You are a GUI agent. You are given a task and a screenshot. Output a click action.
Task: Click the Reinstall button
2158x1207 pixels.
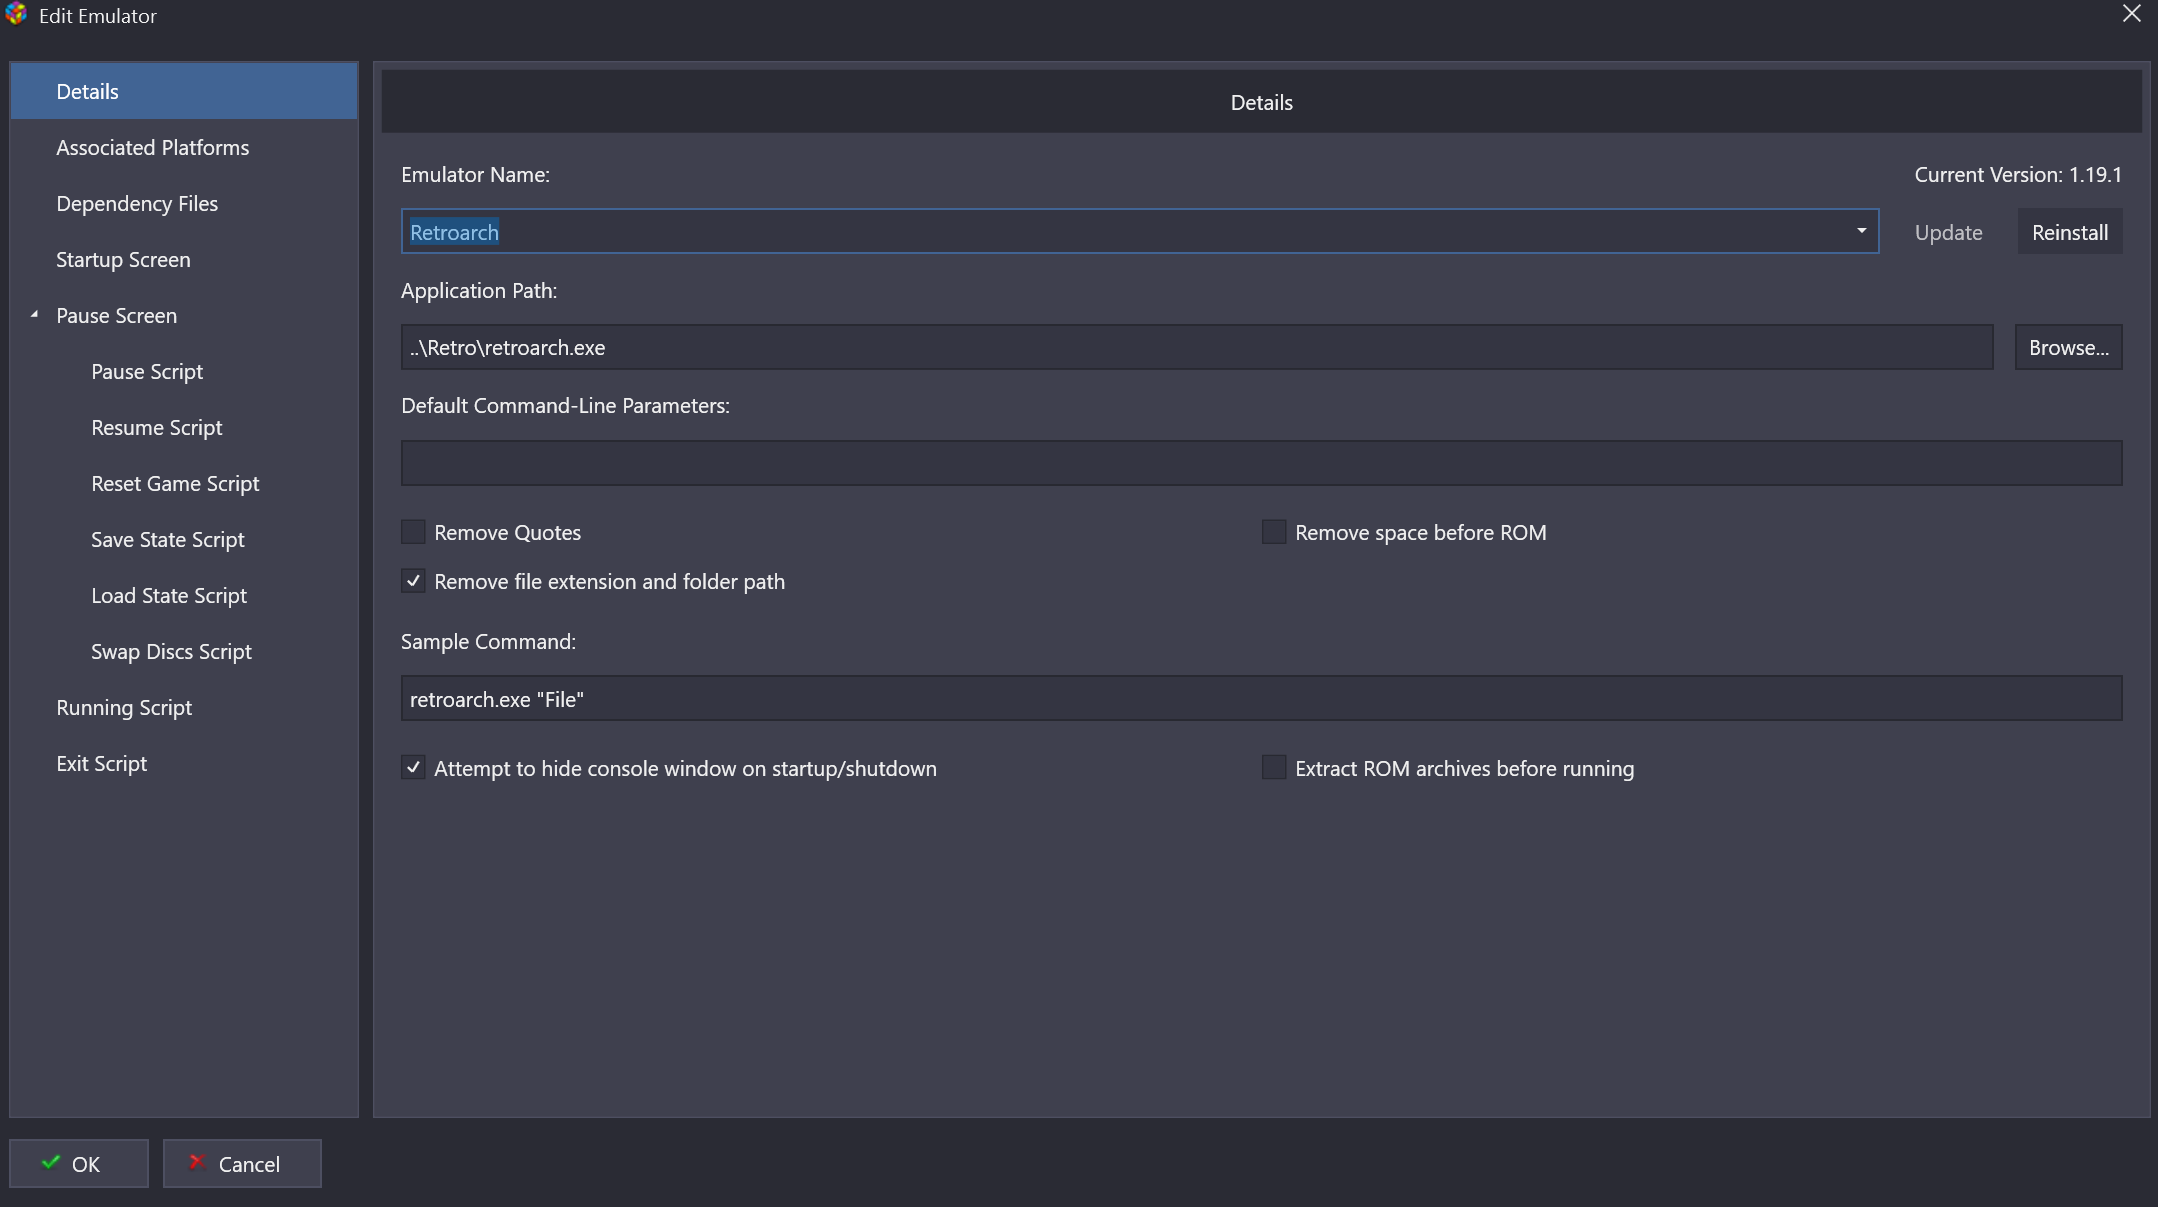(2070, 232)
